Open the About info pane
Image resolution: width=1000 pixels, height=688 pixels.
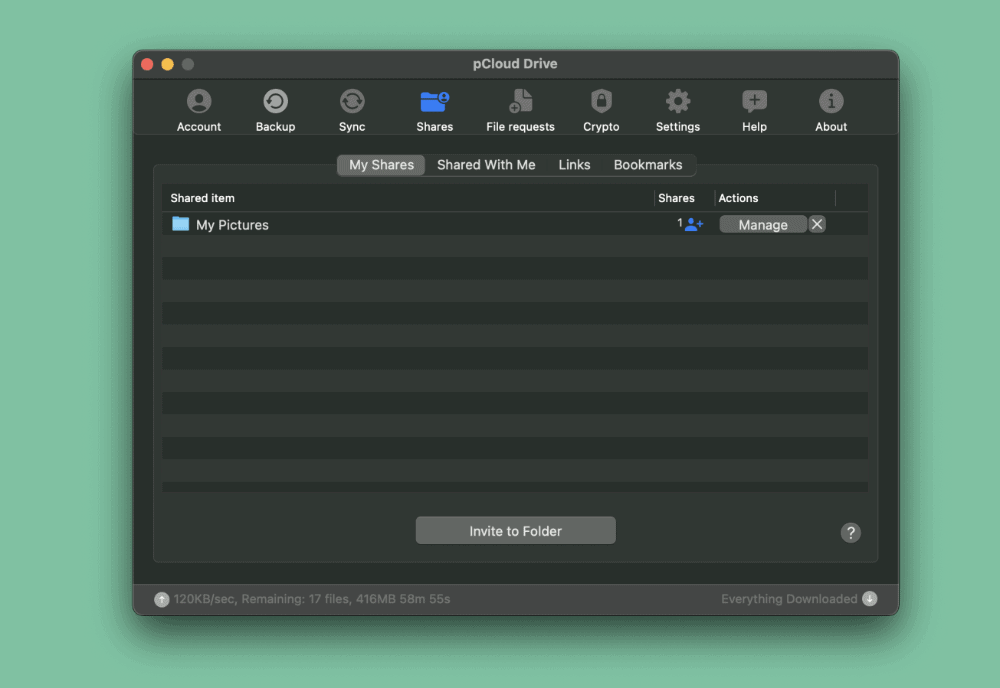[x=831, y=110]
